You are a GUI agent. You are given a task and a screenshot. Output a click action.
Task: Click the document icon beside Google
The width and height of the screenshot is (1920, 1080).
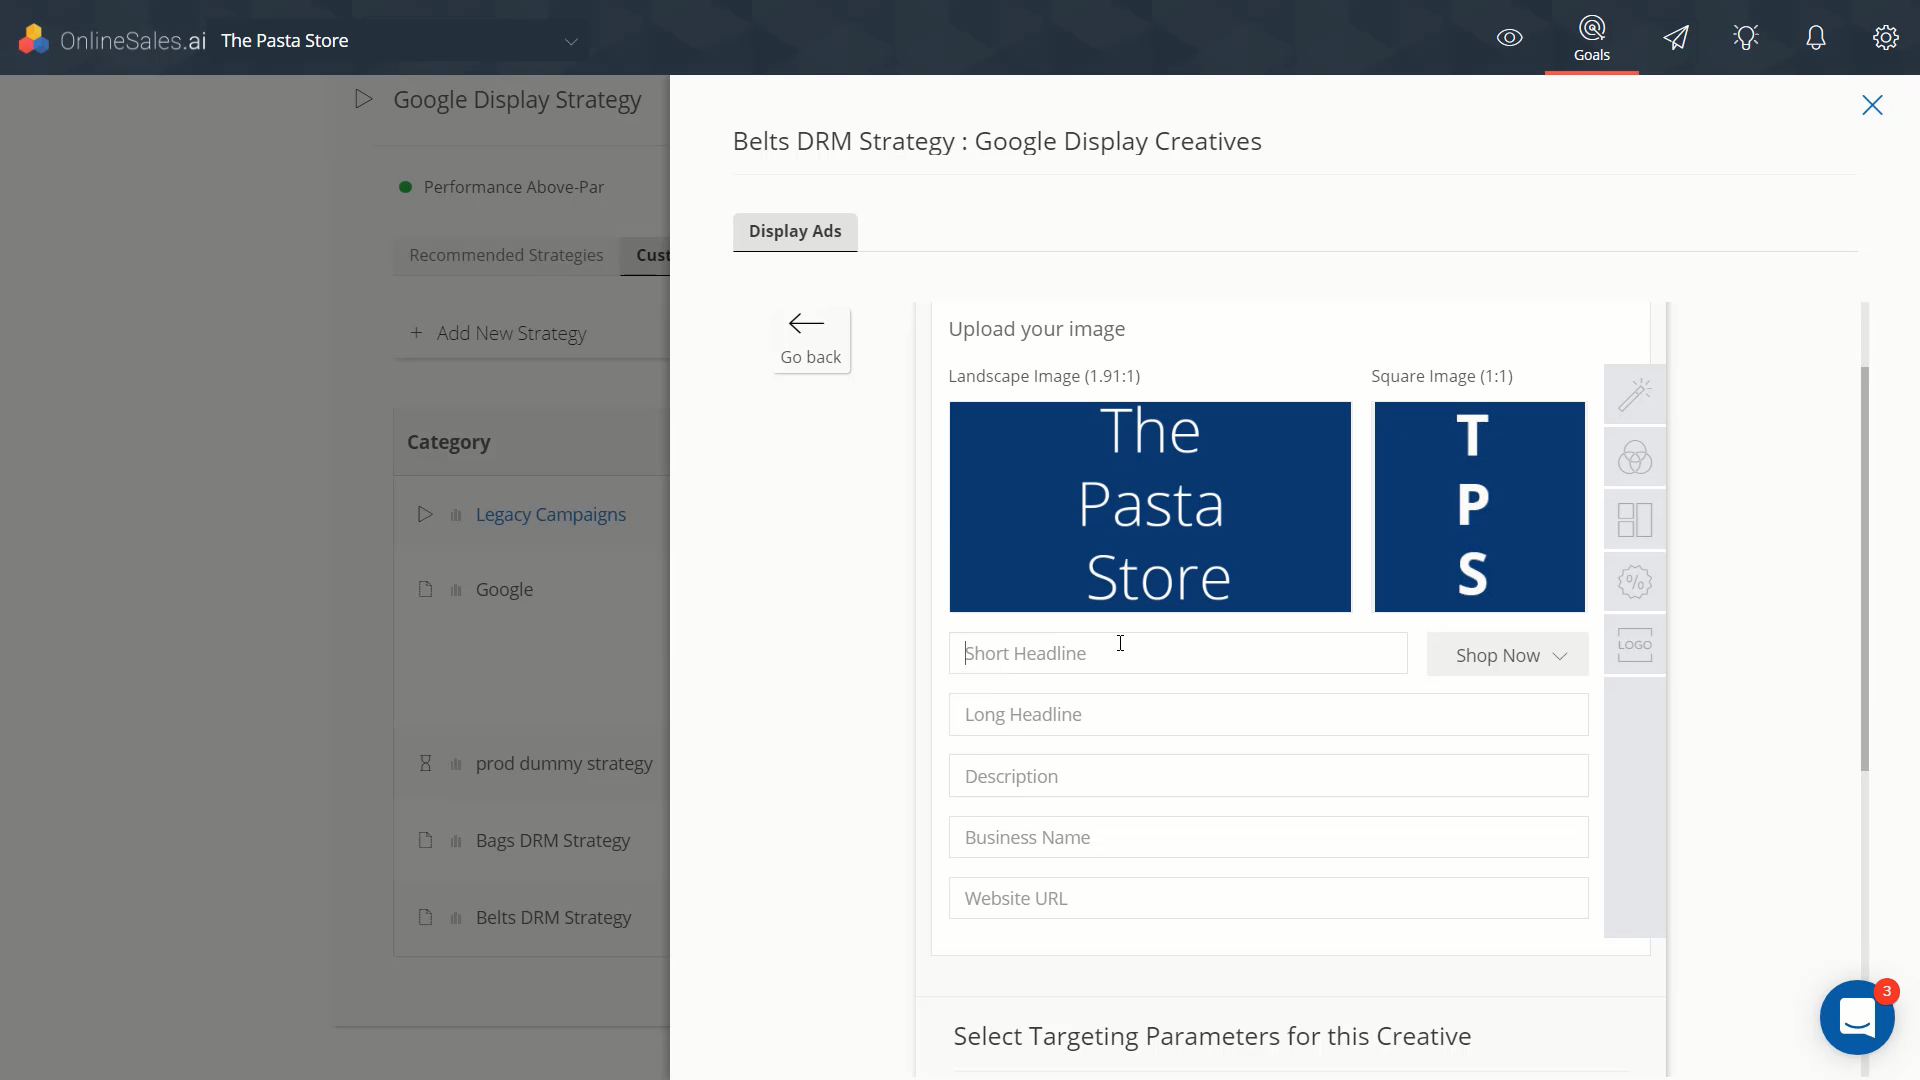[x=425, y=589]
